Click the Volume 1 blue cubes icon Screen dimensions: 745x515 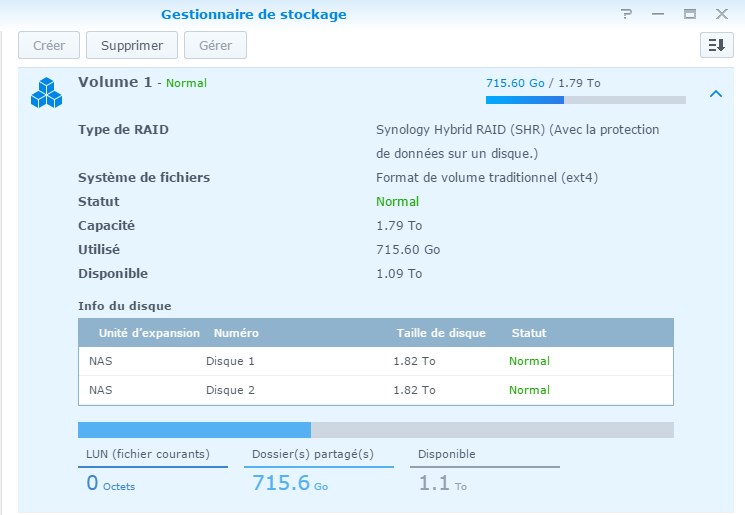tap(46, 92)
